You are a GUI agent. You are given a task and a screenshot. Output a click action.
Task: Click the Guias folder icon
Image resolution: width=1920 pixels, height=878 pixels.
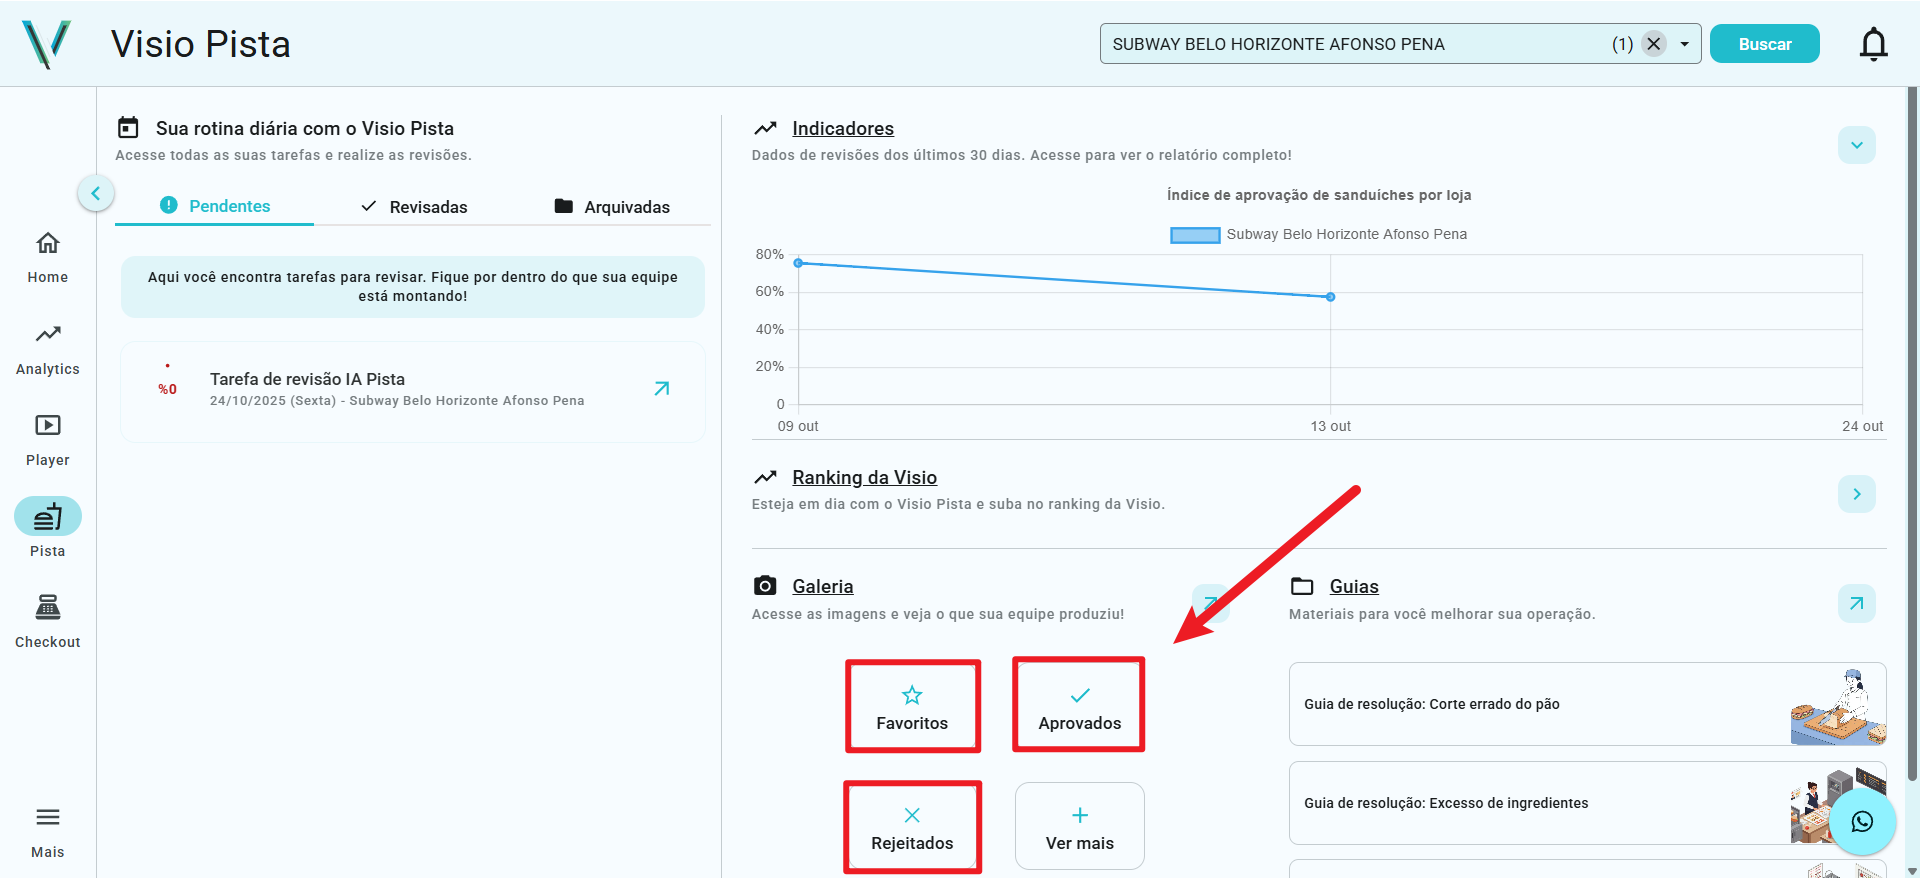(1302, 586)
